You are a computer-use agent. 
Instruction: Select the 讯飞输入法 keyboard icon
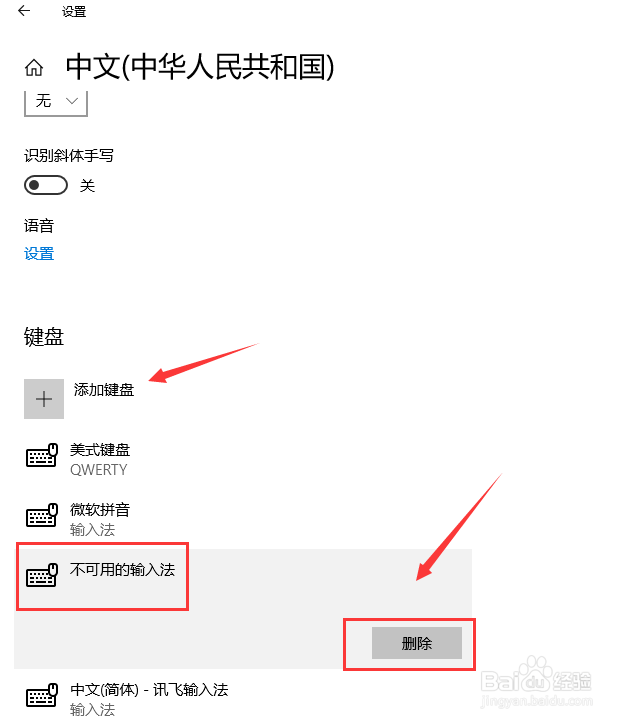pyautogui.click(x=42, y=695)
